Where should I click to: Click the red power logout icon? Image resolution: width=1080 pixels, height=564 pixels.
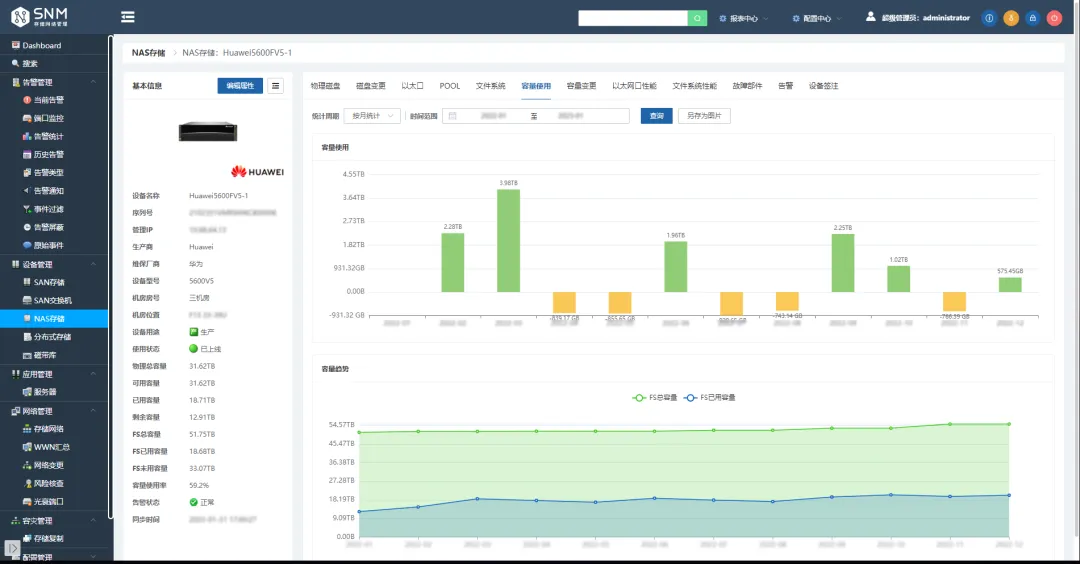1054,19
